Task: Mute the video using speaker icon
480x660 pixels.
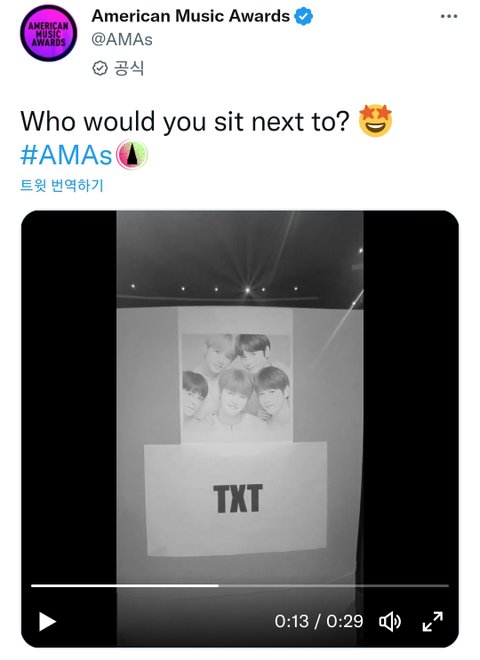Action: (390, 622)
